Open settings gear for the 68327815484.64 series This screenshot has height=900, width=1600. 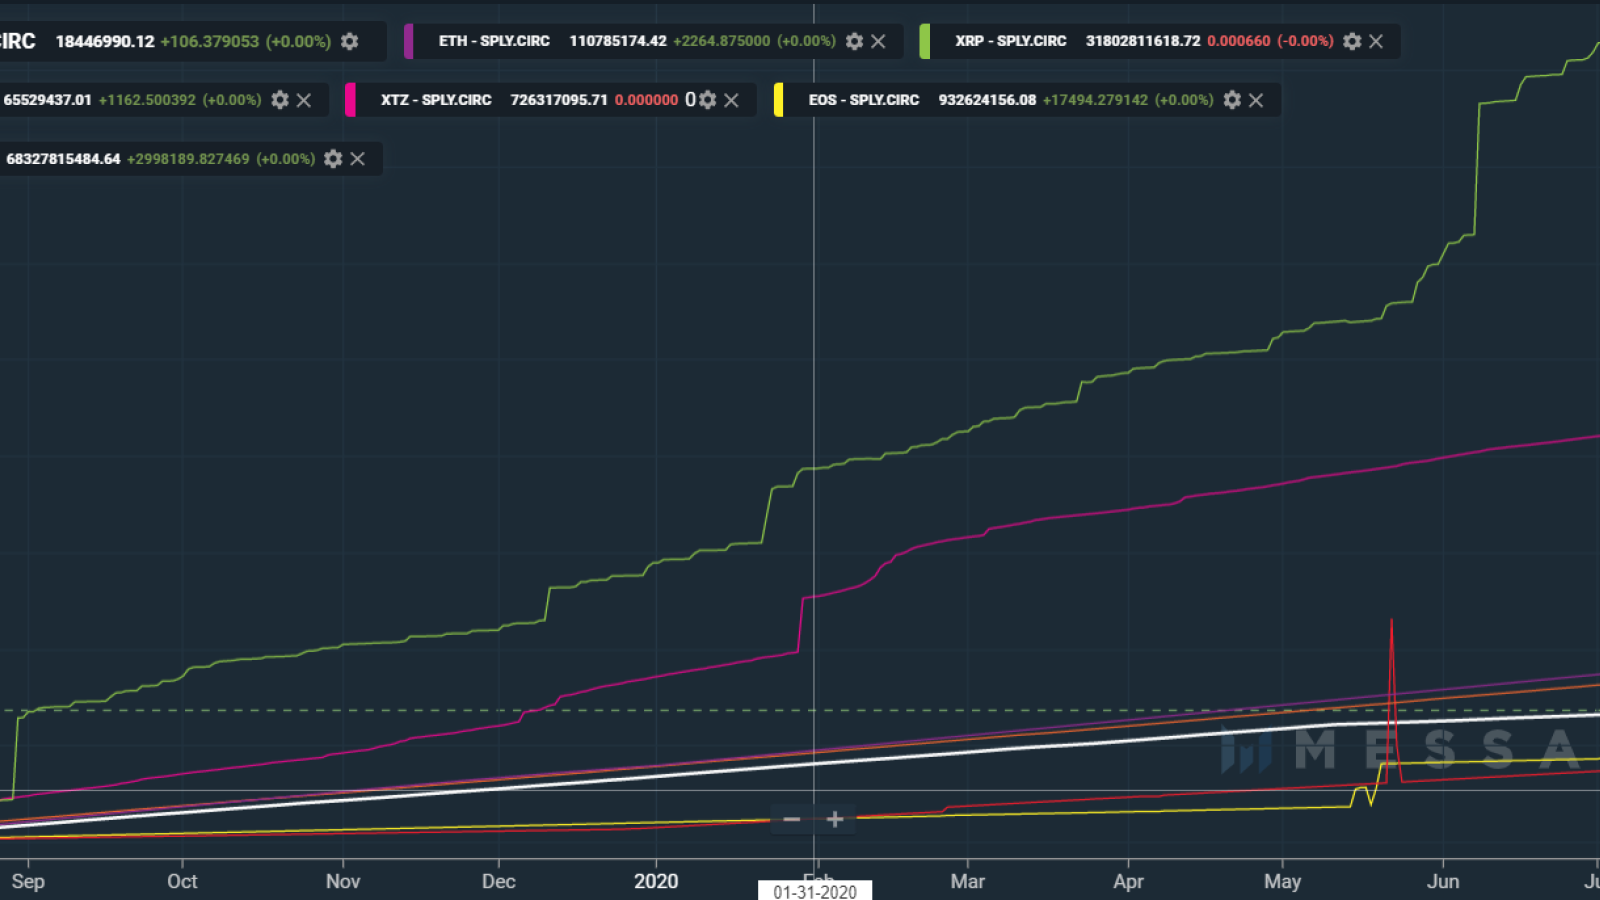point(333,159)
